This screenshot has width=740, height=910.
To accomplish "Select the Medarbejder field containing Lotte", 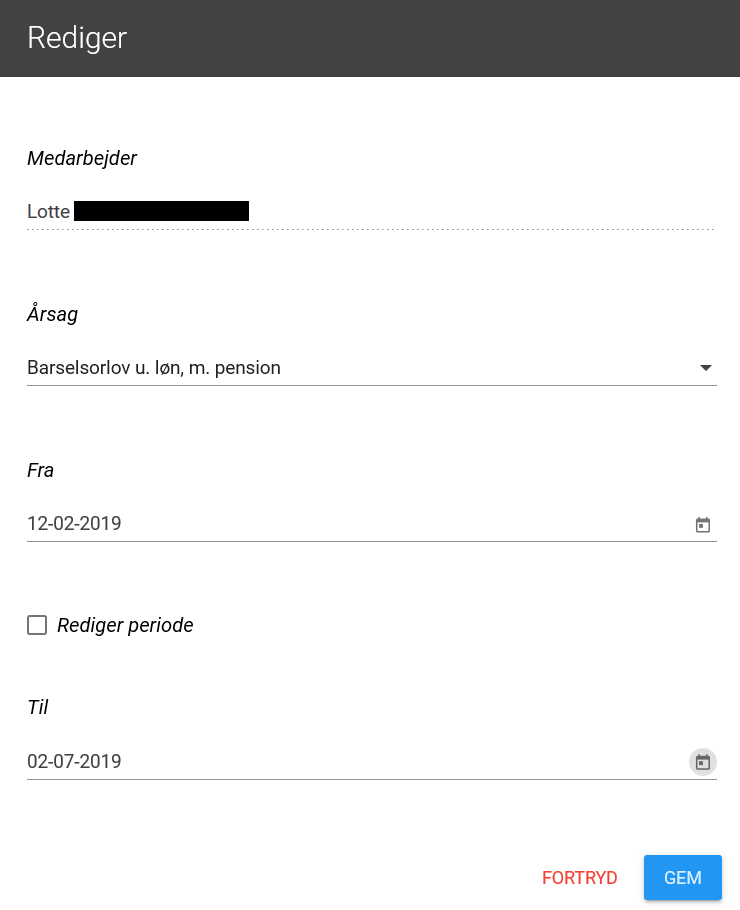I will click(x=371, y=211).
